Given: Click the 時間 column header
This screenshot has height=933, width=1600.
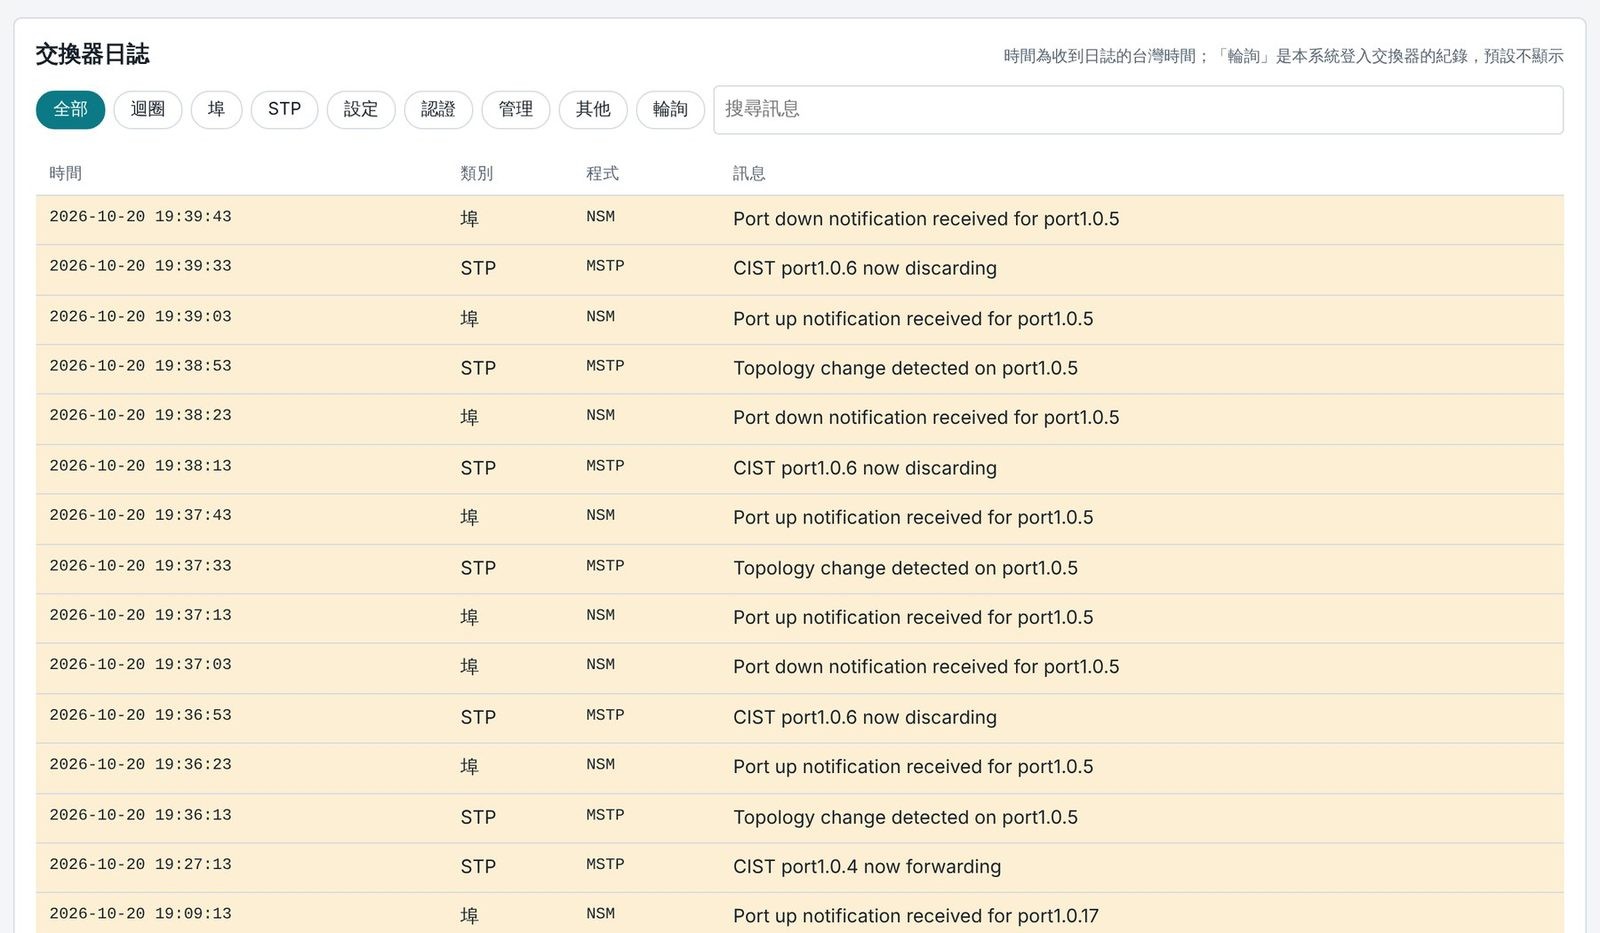Looking at the screenshot, I should pos(66,173).
